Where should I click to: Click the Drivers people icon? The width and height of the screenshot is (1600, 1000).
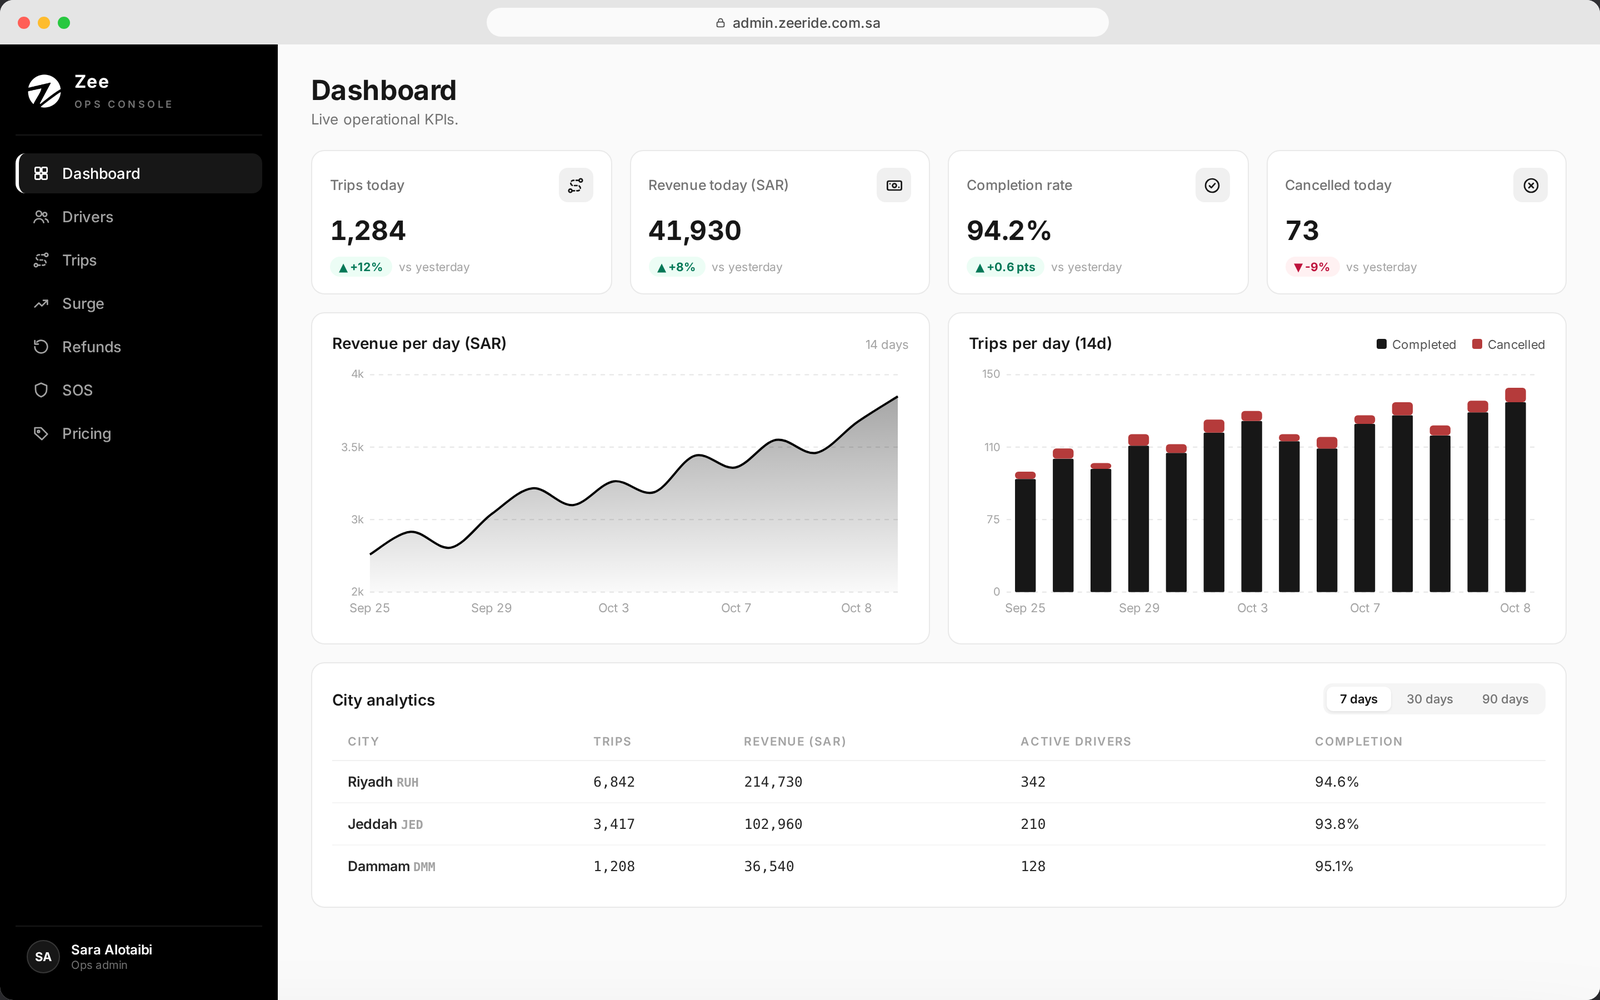click(x=41, y=217)
